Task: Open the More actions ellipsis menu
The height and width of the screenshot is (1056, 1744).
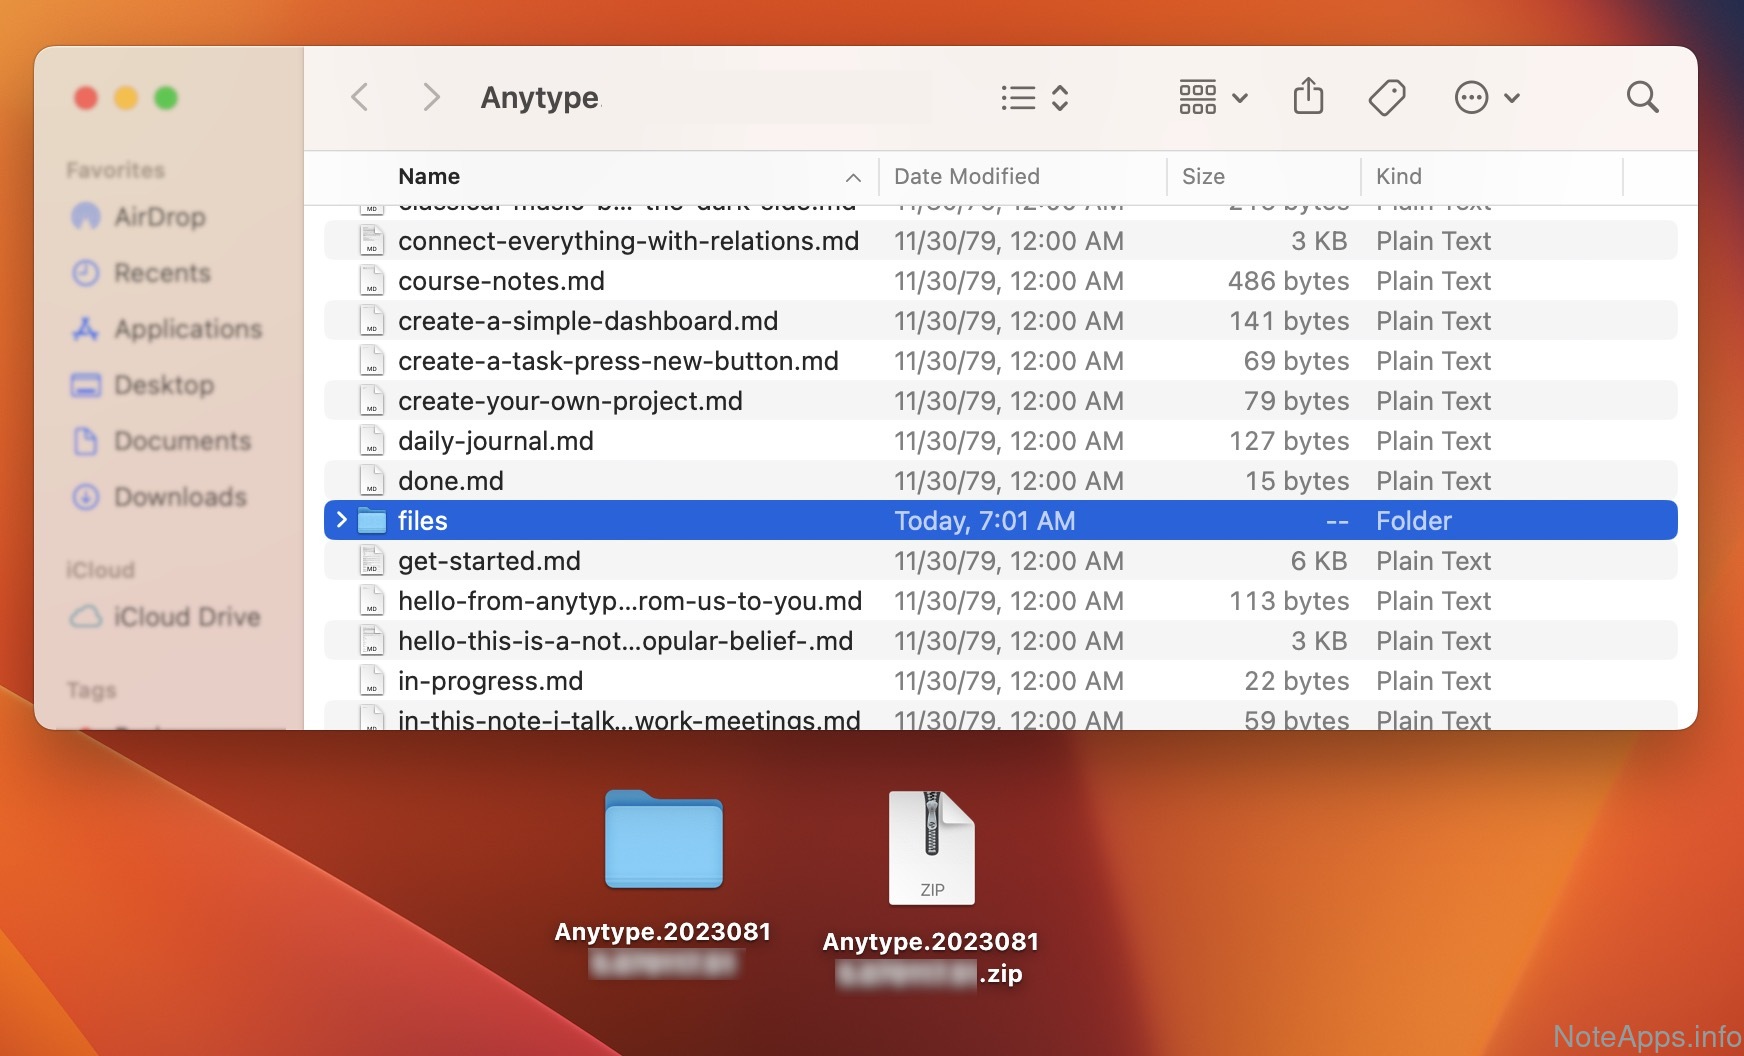Action: [x=1486, y=97]
